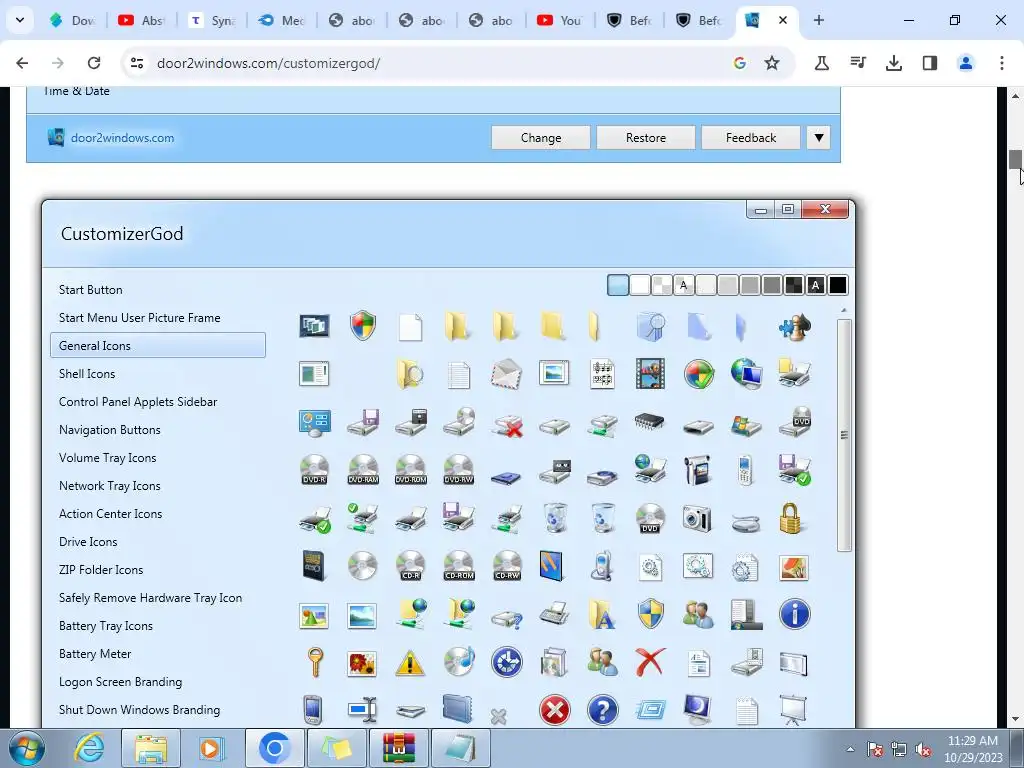1024x768 pixels.
Task: Click the DVD-RAM disc icon
Action: tap(363, 470)
